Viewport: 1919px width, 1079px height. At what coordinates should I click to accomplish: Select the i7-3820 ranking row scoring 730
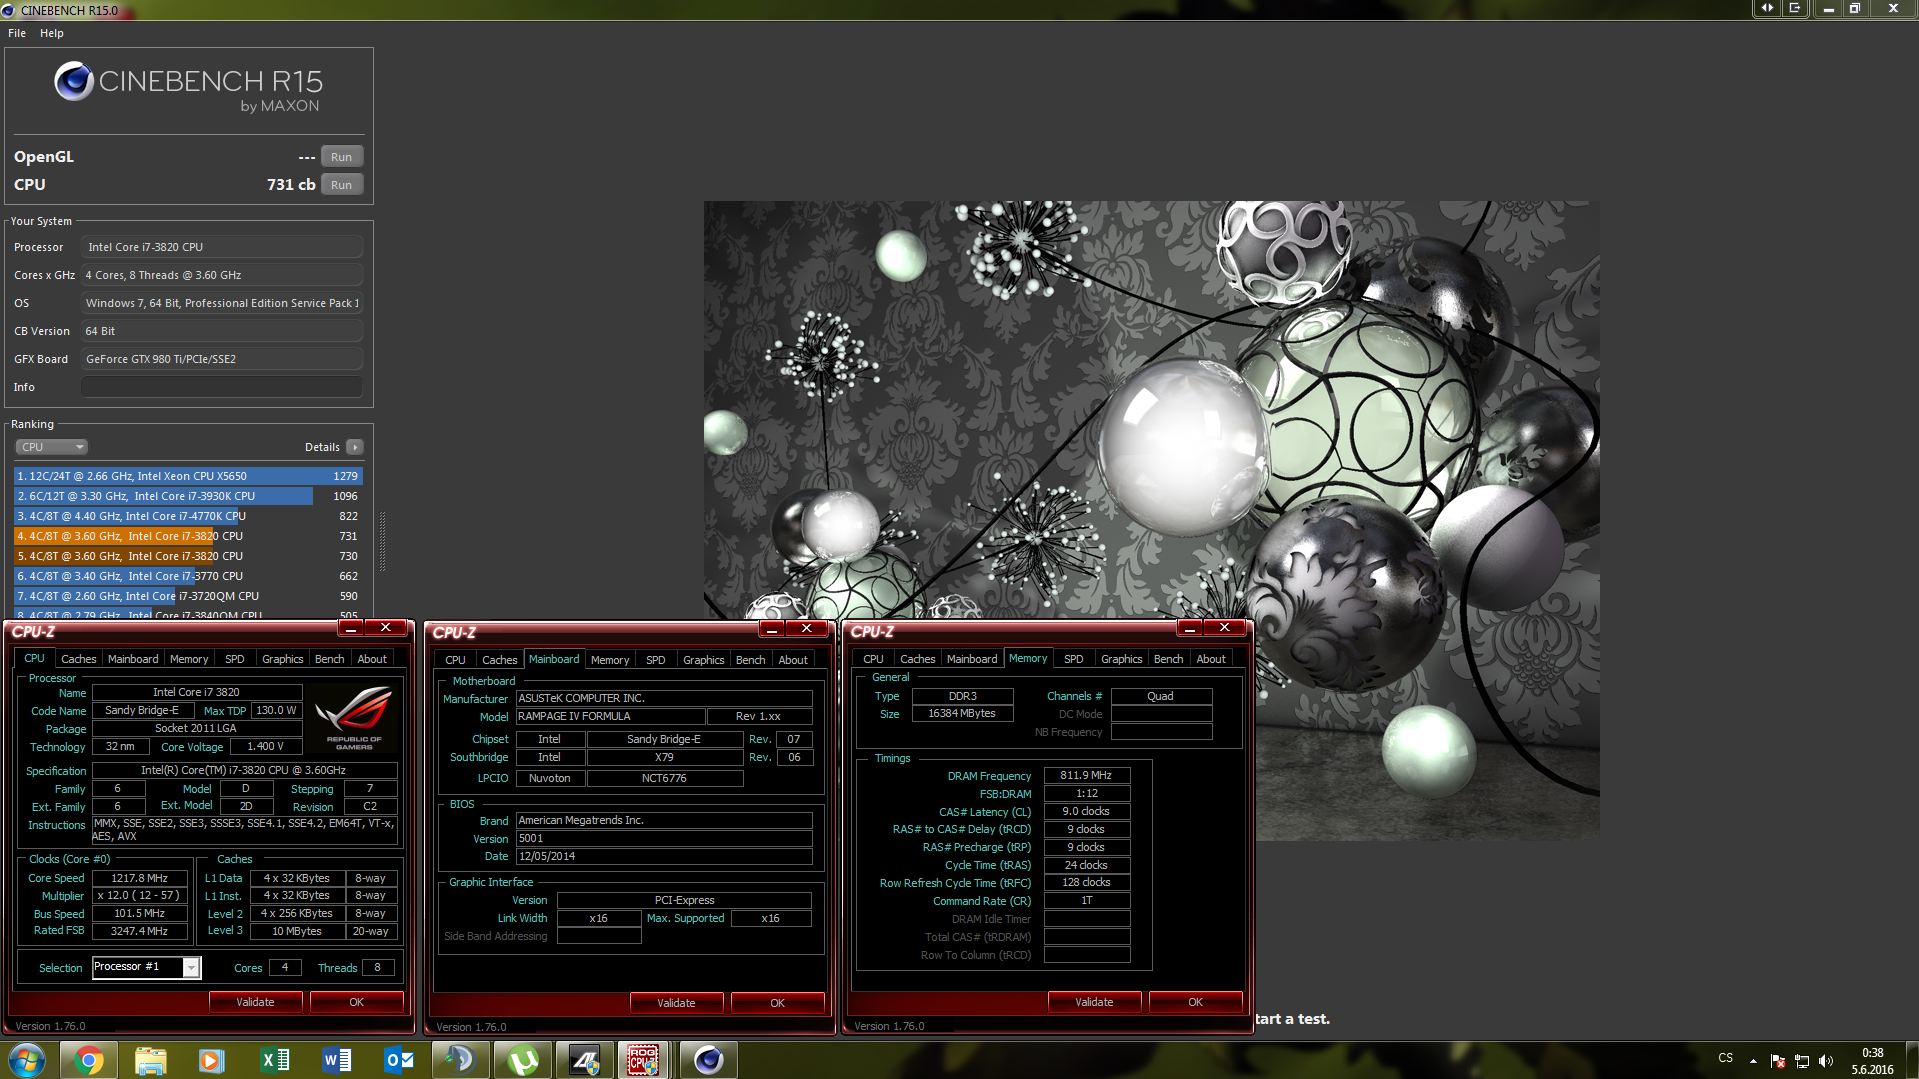(188, 556)
